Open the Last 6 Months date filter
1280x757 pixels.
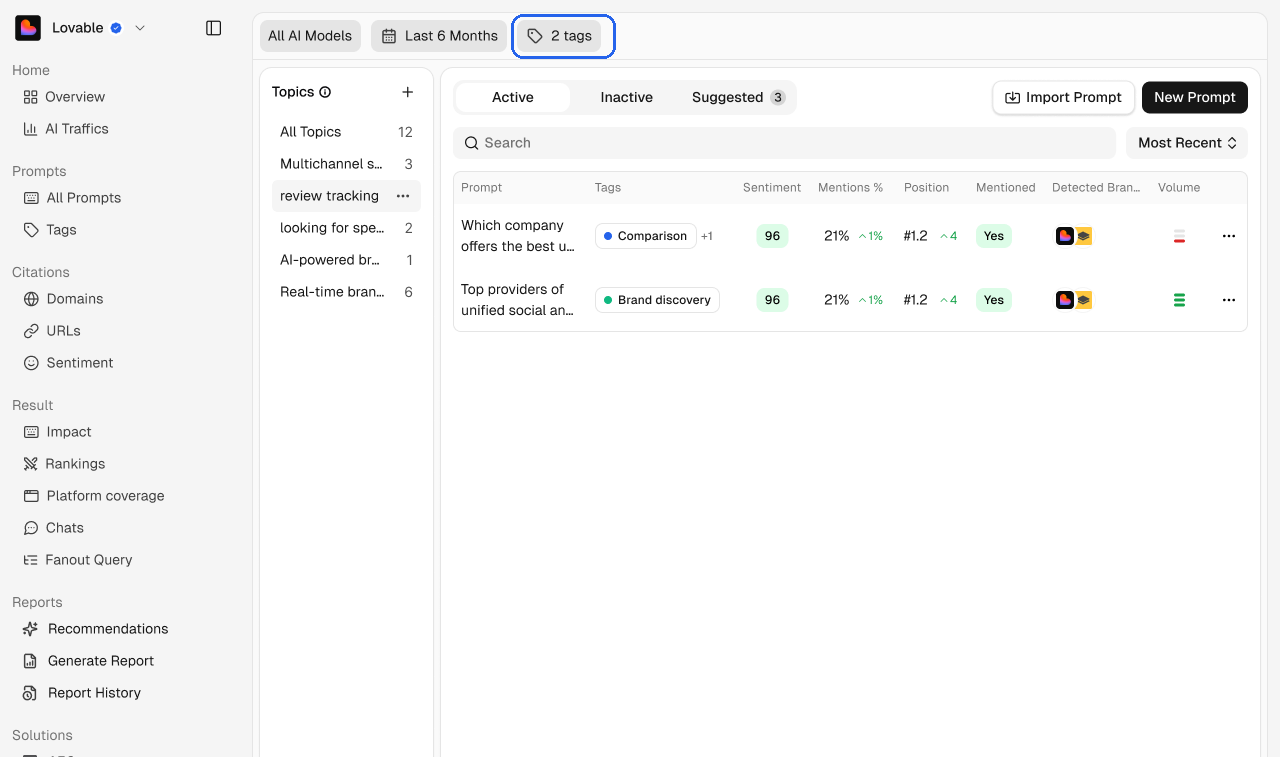[439, 36]
